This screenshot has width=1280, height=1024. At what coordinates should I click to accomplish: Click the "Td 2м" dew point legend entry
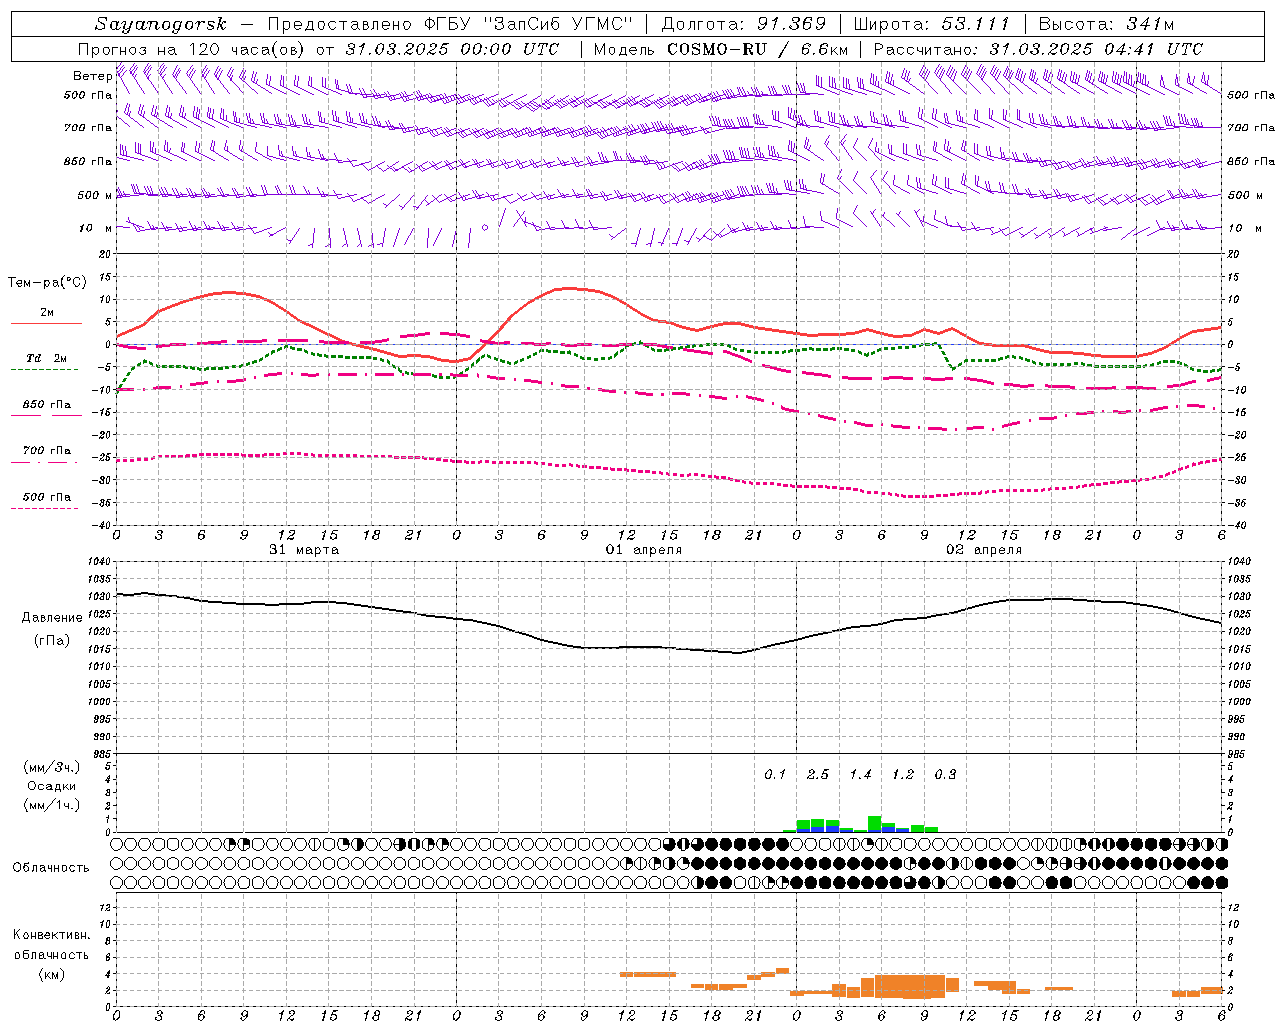pyautogui.click(x=46, y=358)
